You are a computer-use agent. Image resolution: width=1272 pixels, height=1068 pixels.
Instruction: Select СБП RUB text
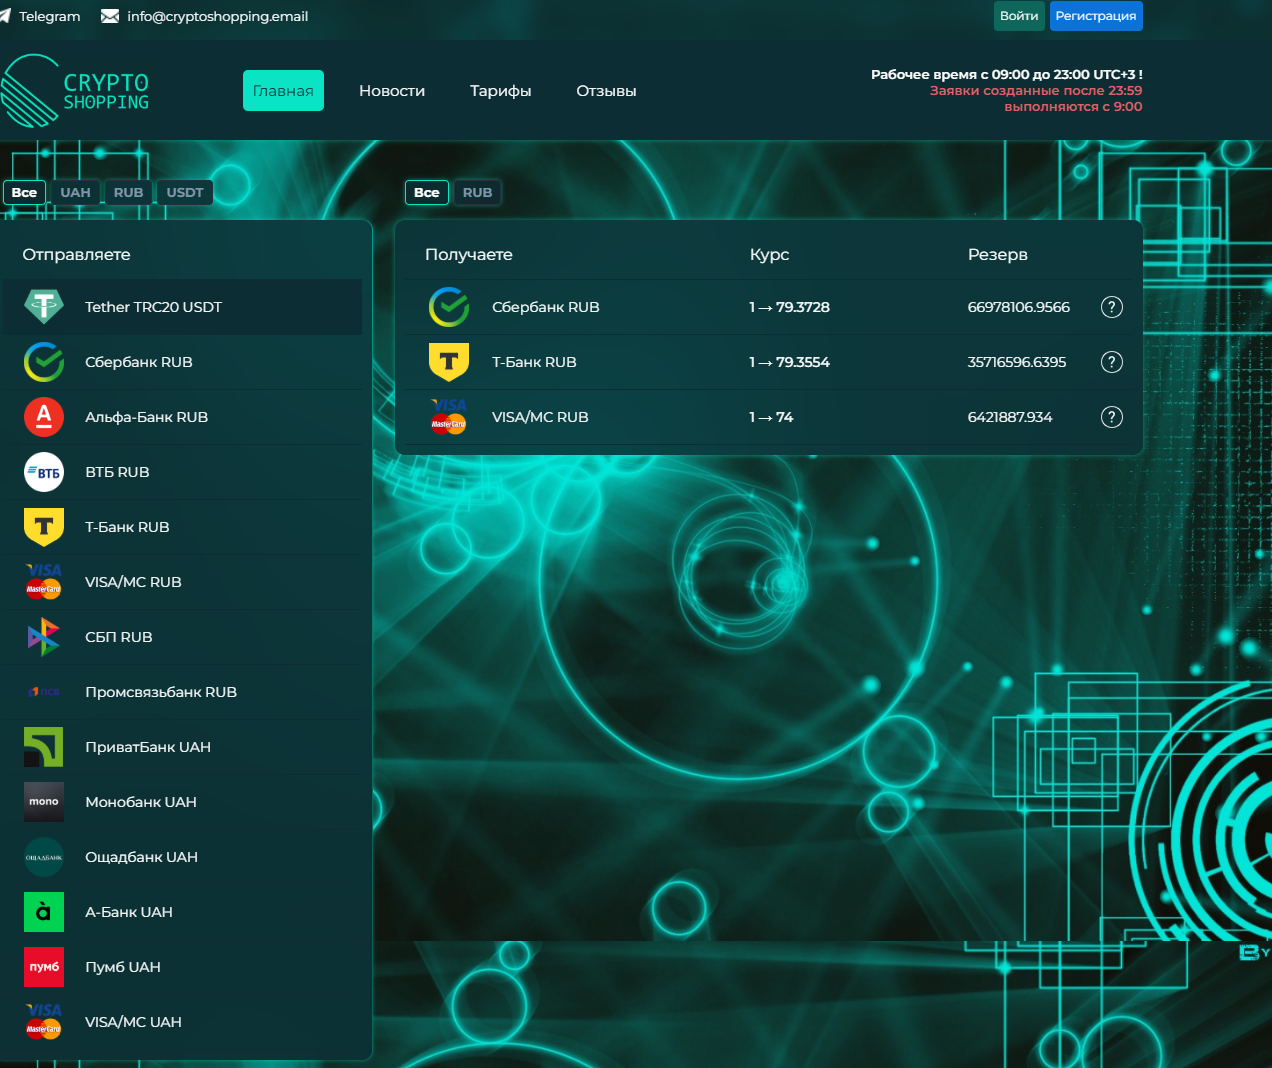tap(119, 637)
